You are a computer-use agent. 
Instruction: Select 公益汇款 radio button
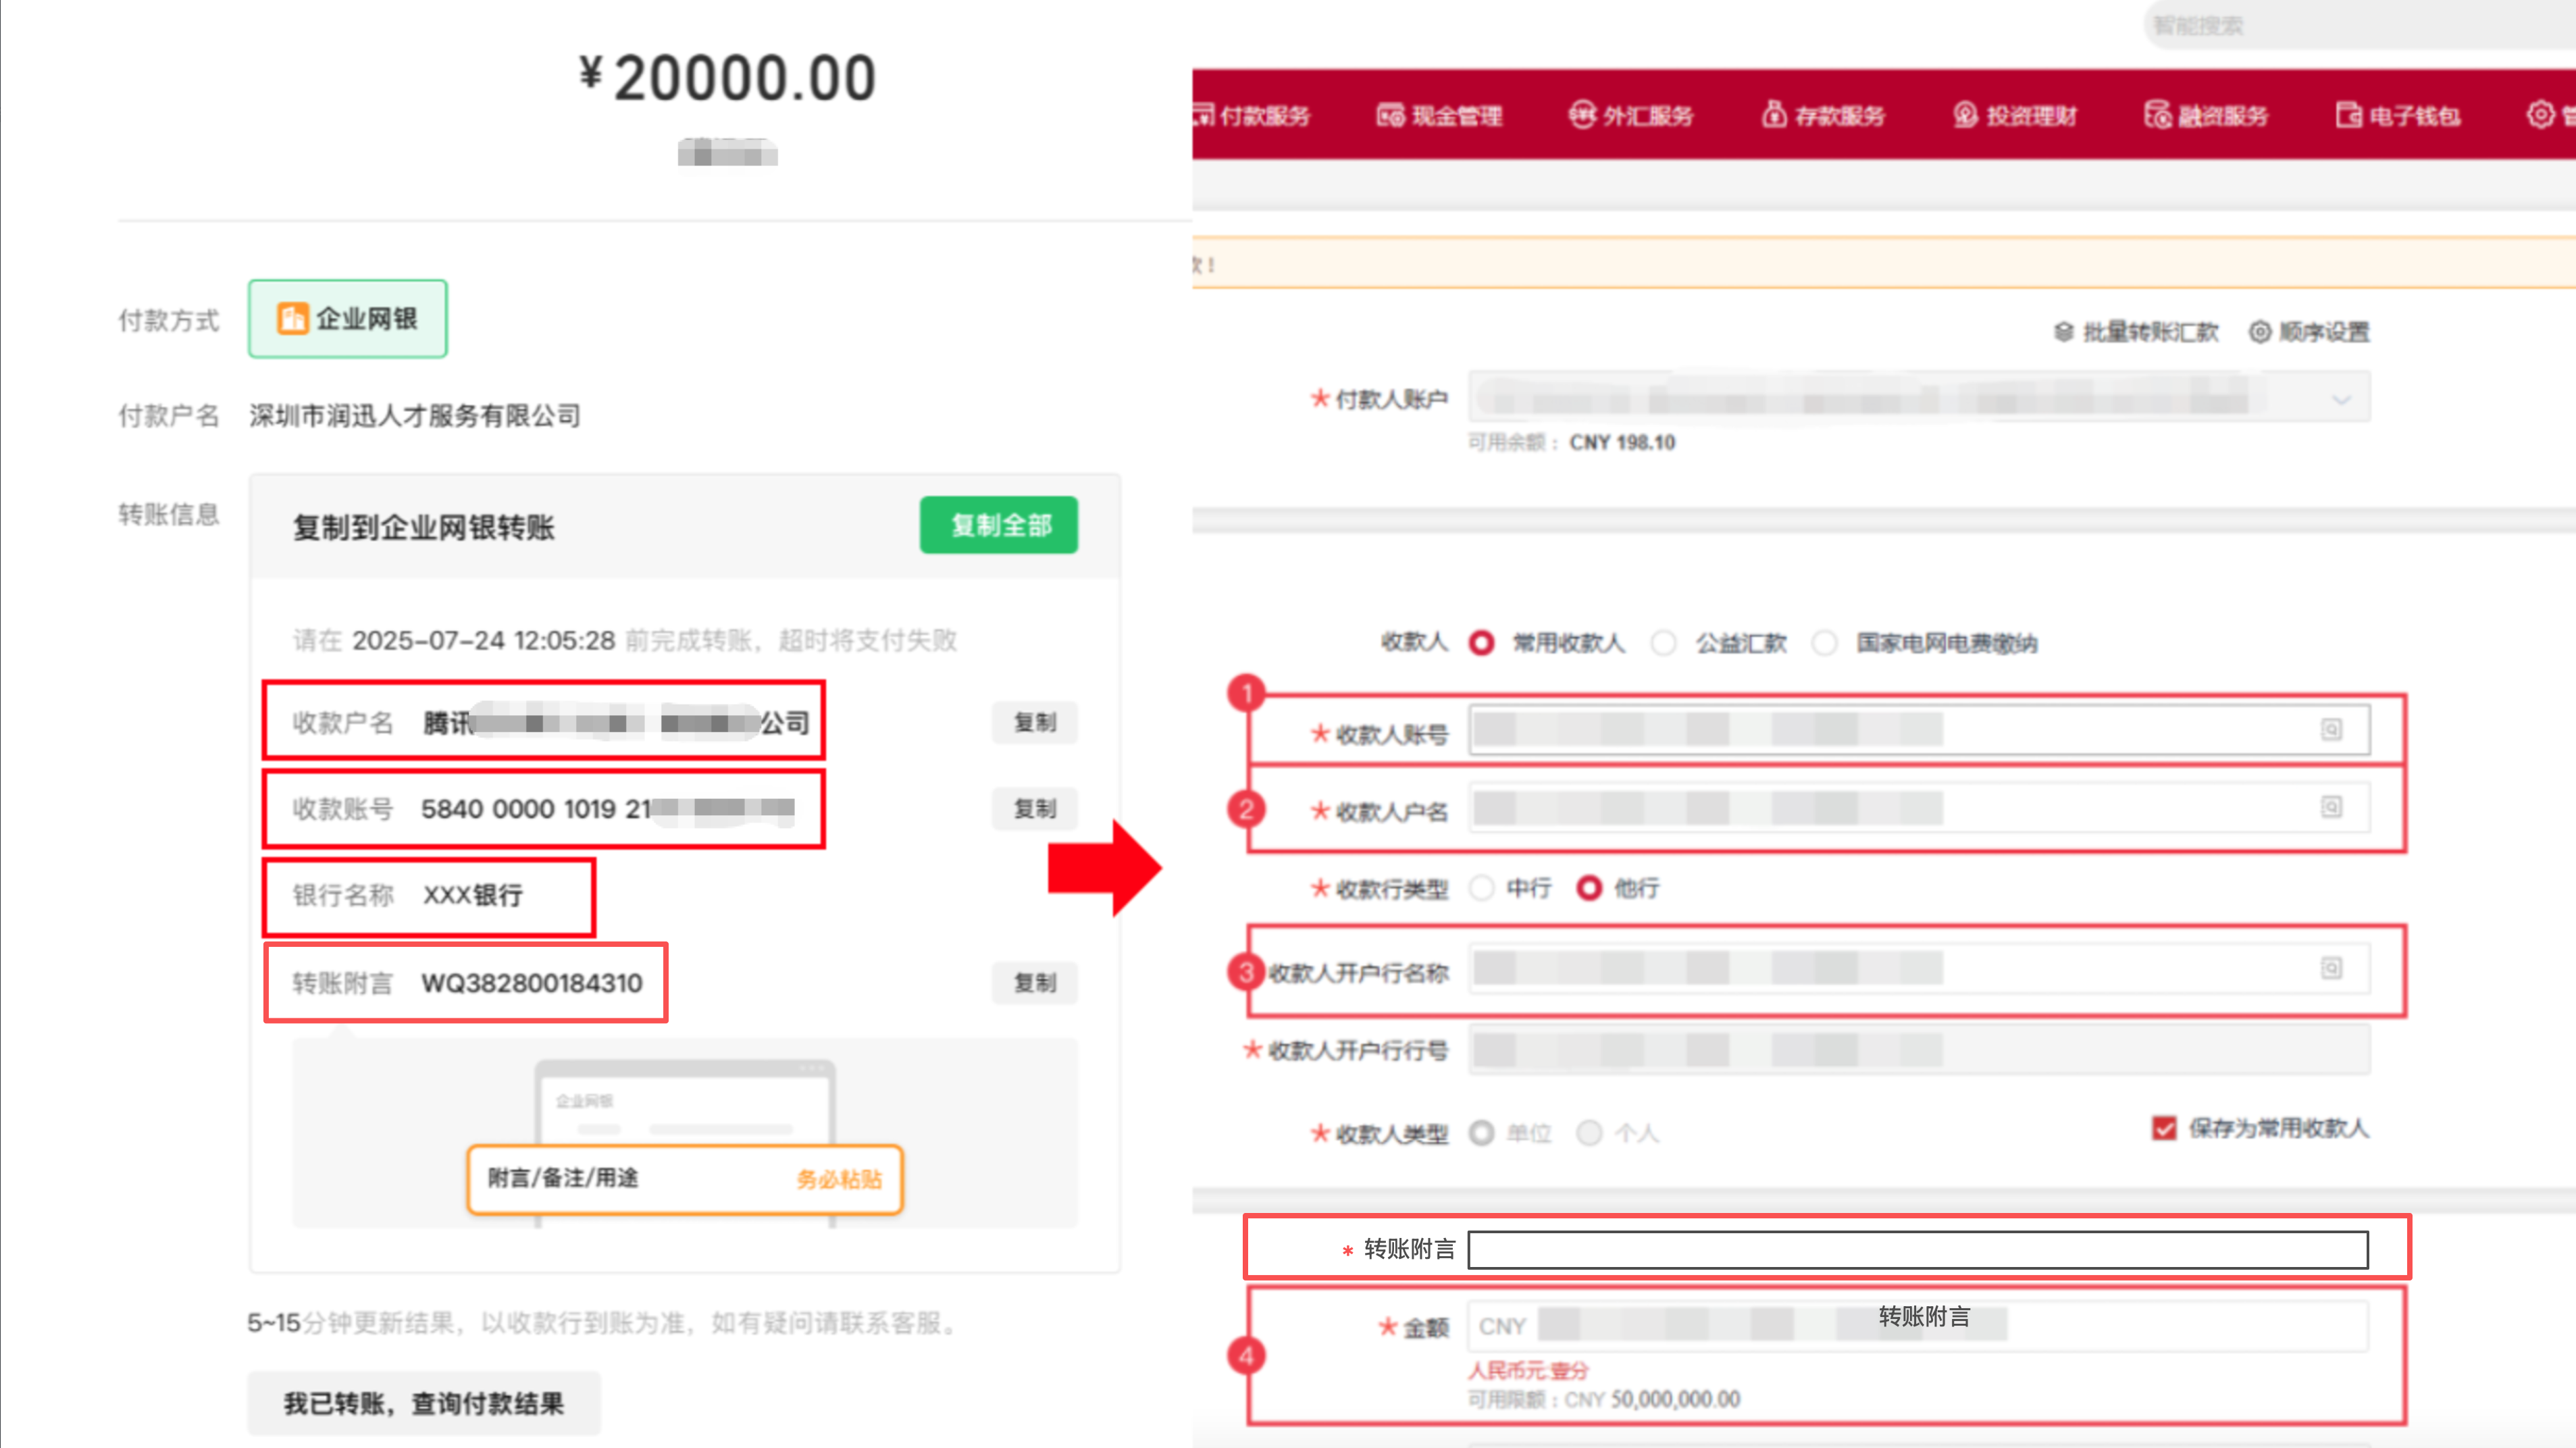(1664, 643)
